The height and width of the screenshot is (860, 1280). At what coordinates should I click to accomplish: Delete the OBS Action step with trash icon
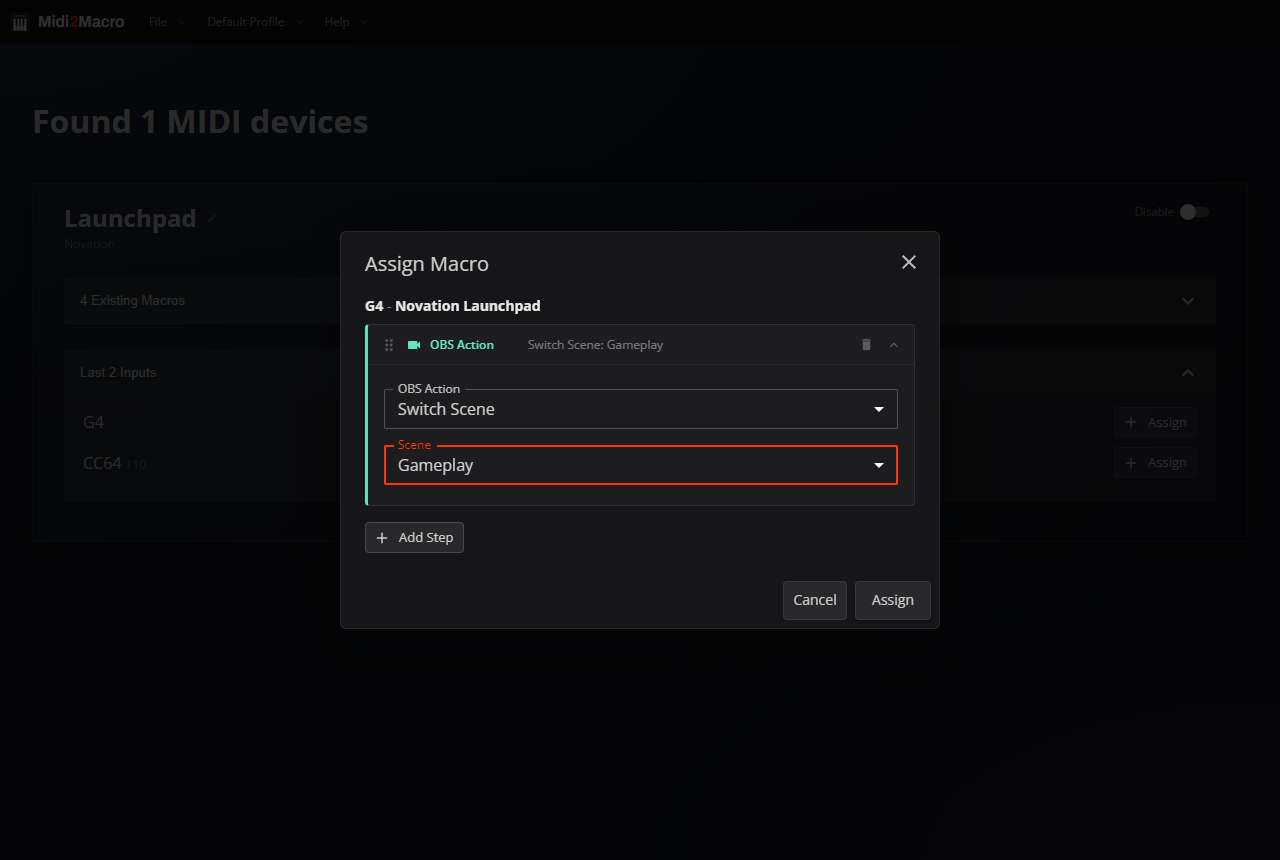[866, 345]
